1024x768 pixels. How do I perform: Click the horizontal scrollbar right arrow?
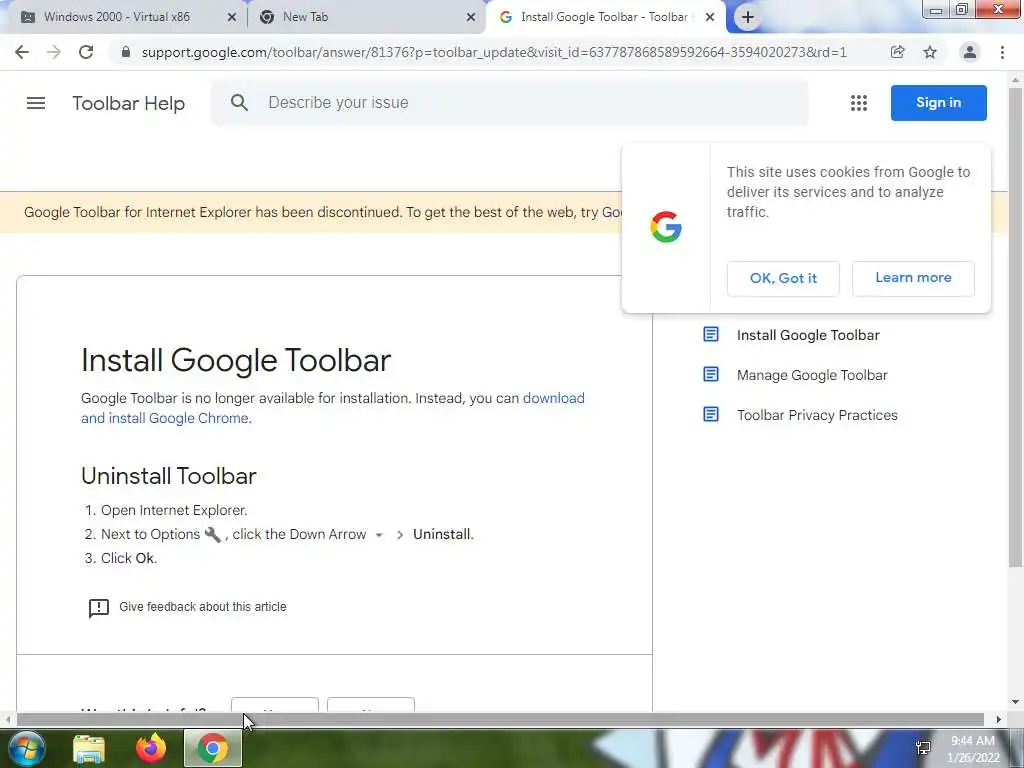(999, 719)
